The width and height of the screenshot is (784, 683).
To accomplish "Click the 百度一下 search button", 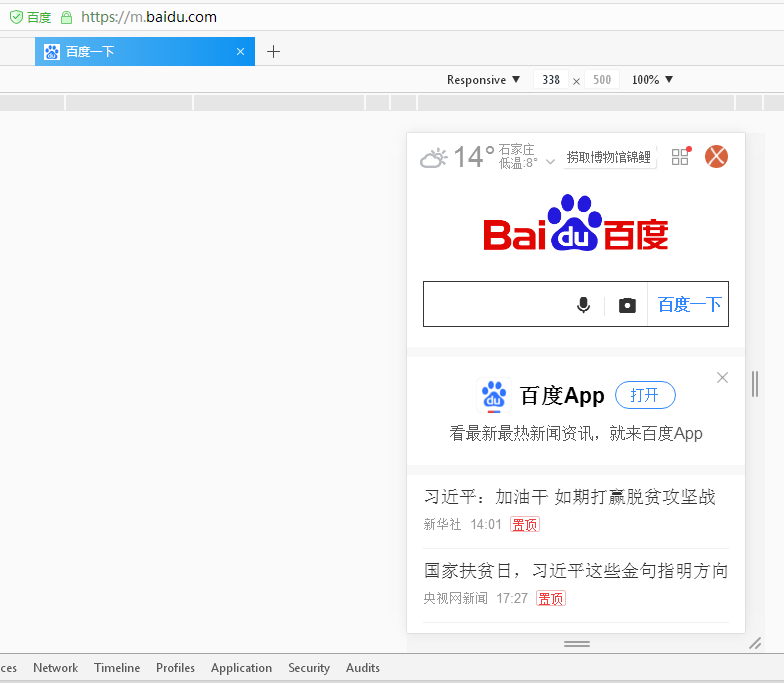I will tap(688, 304).
